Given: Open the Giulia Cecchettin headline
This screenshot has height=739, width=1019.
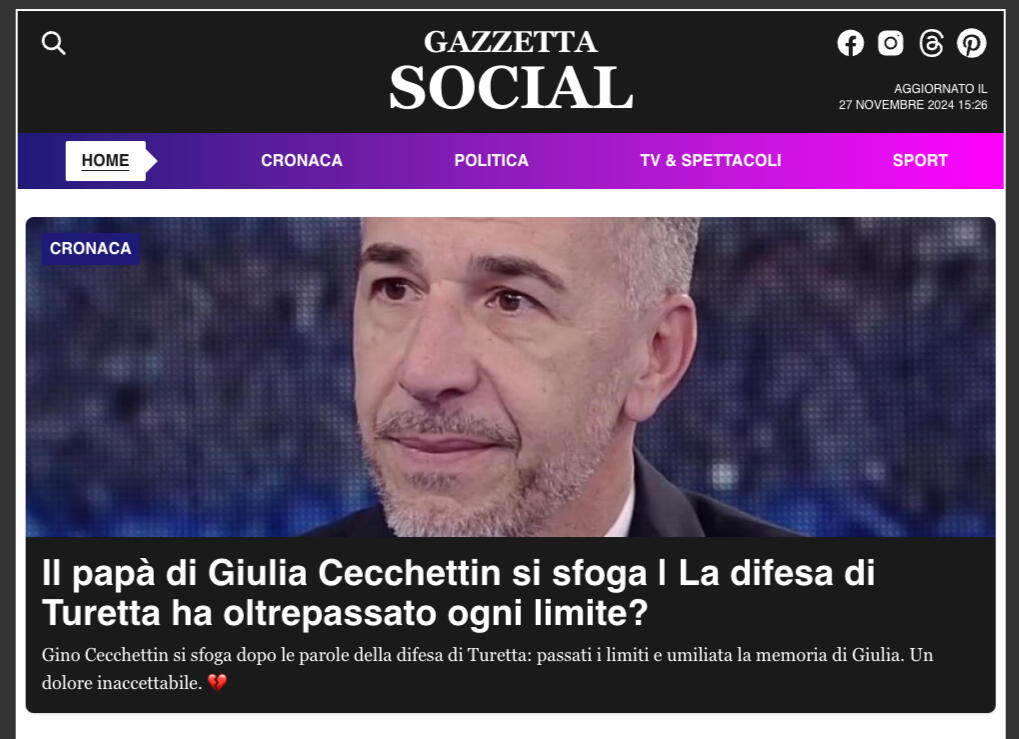Looking at the screenshot, I should coord(458,593).
